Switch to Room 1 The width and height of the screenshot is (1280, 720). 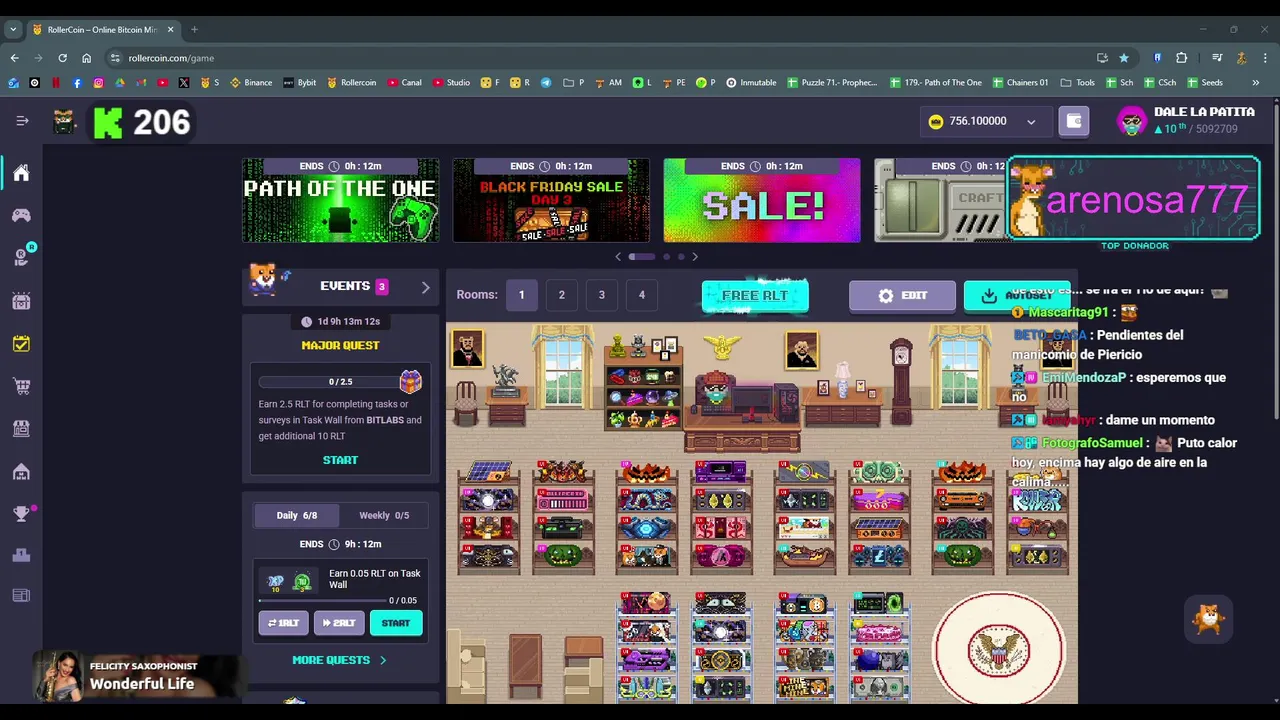pyautogui.click(x=521, y=295)
